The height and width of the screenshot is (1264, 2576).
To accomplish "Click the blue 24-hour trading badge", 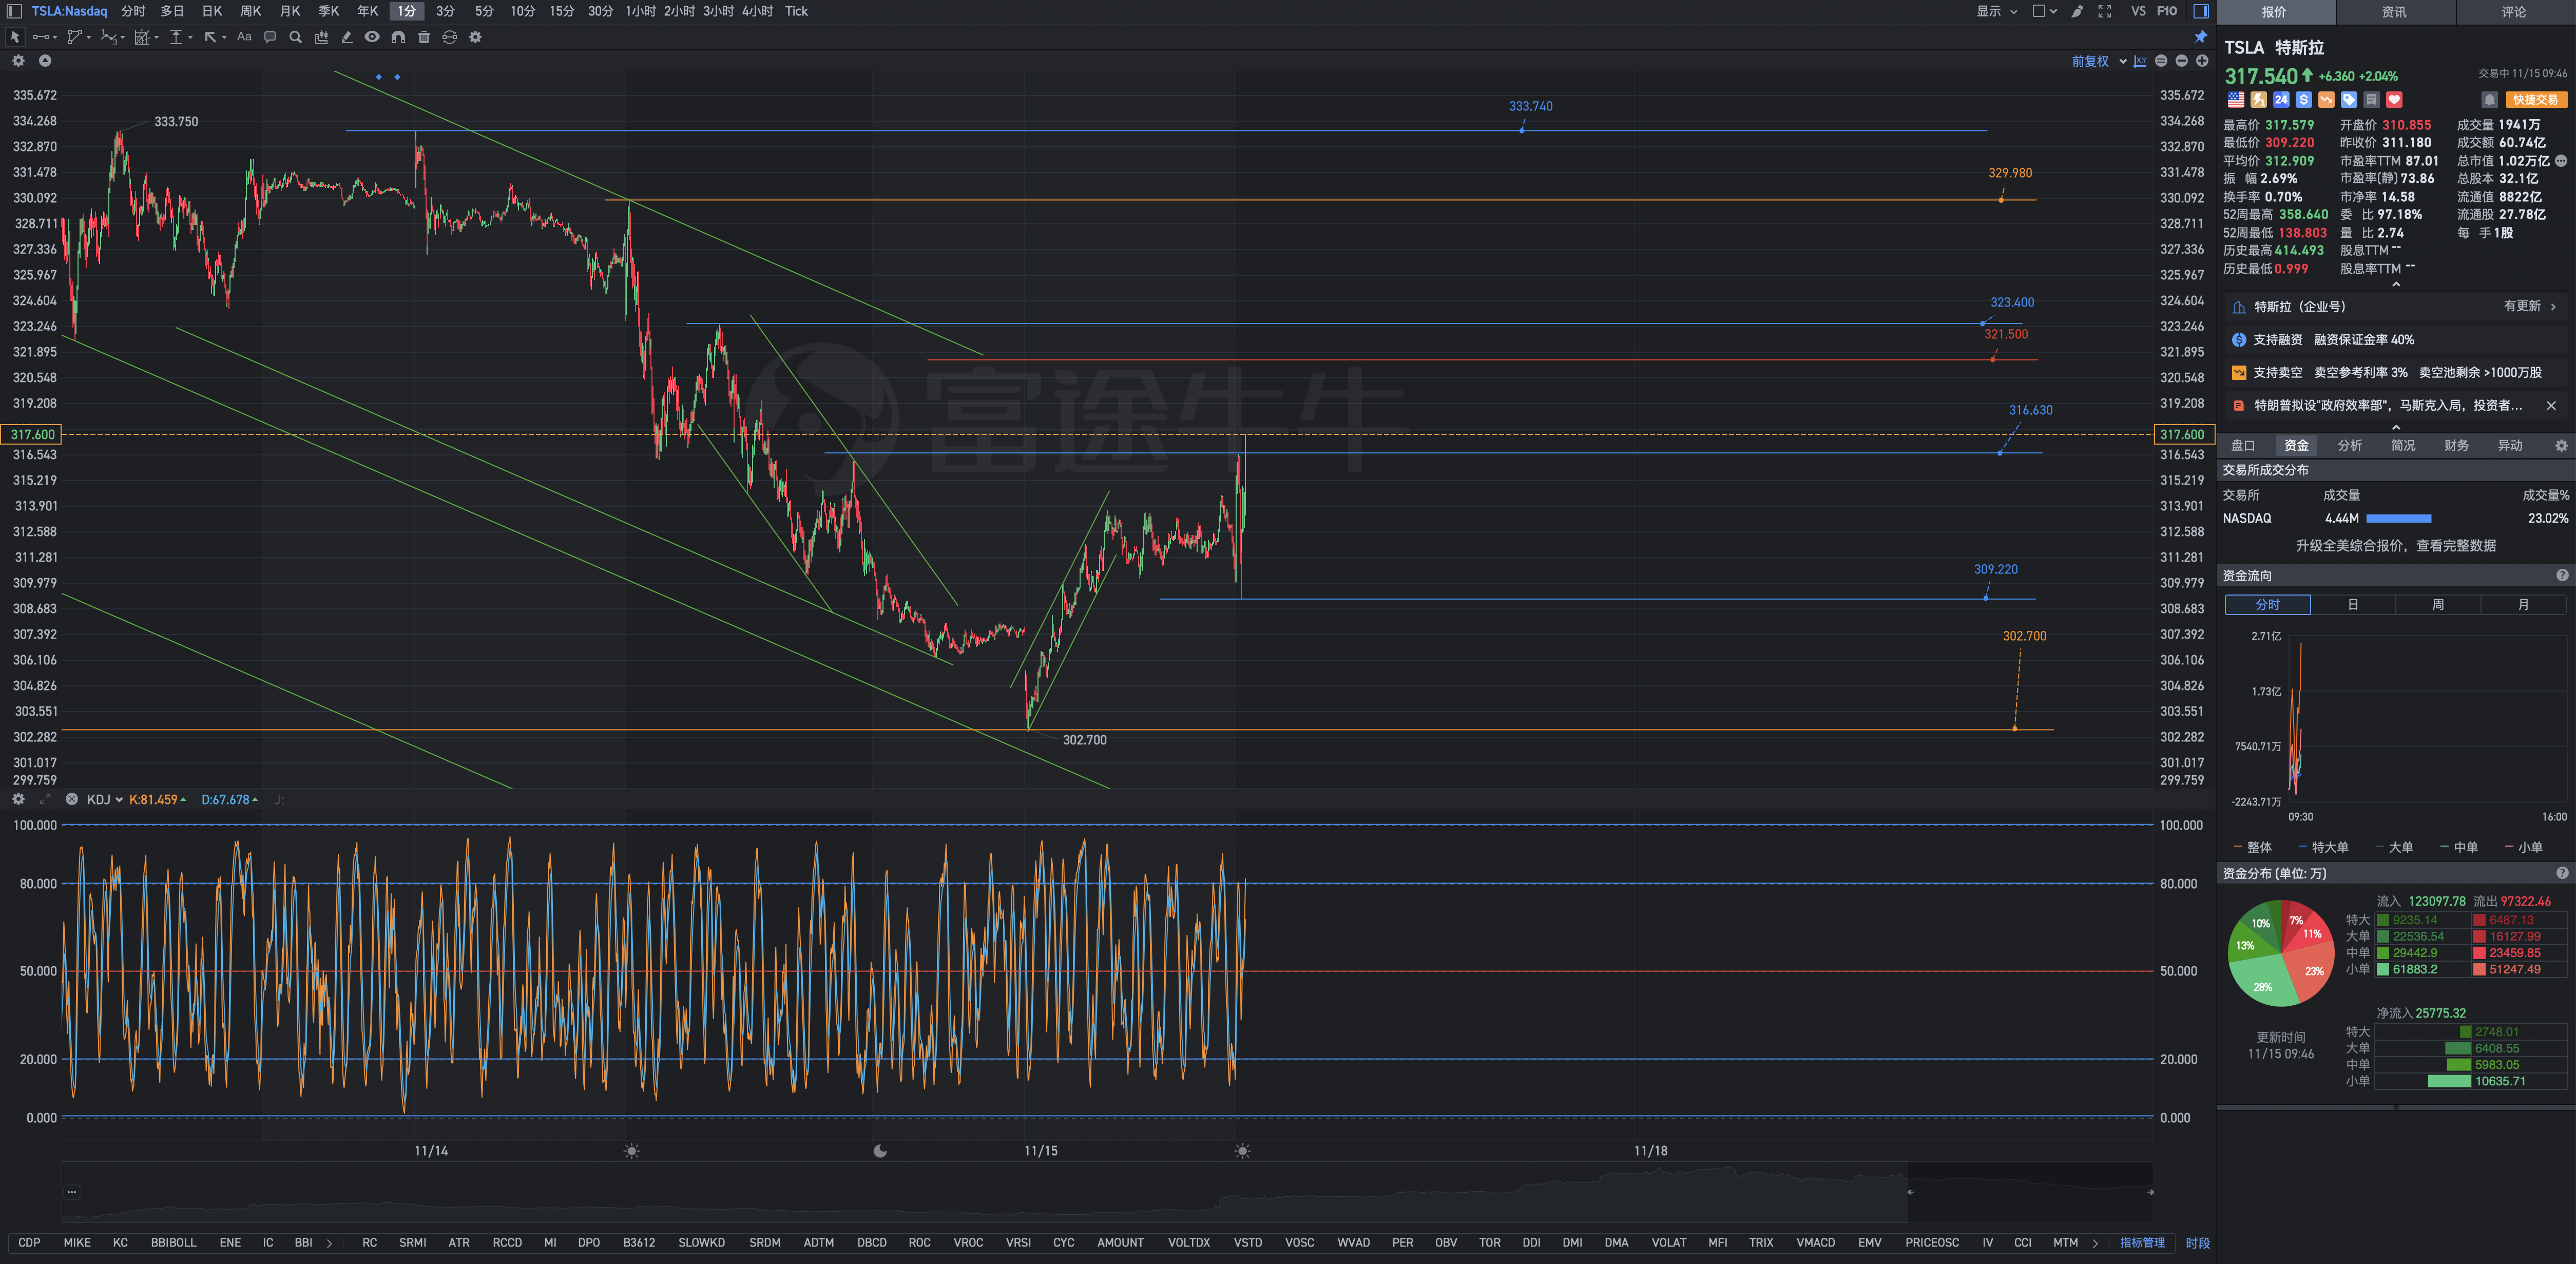I will click(x=2281, y=100).
